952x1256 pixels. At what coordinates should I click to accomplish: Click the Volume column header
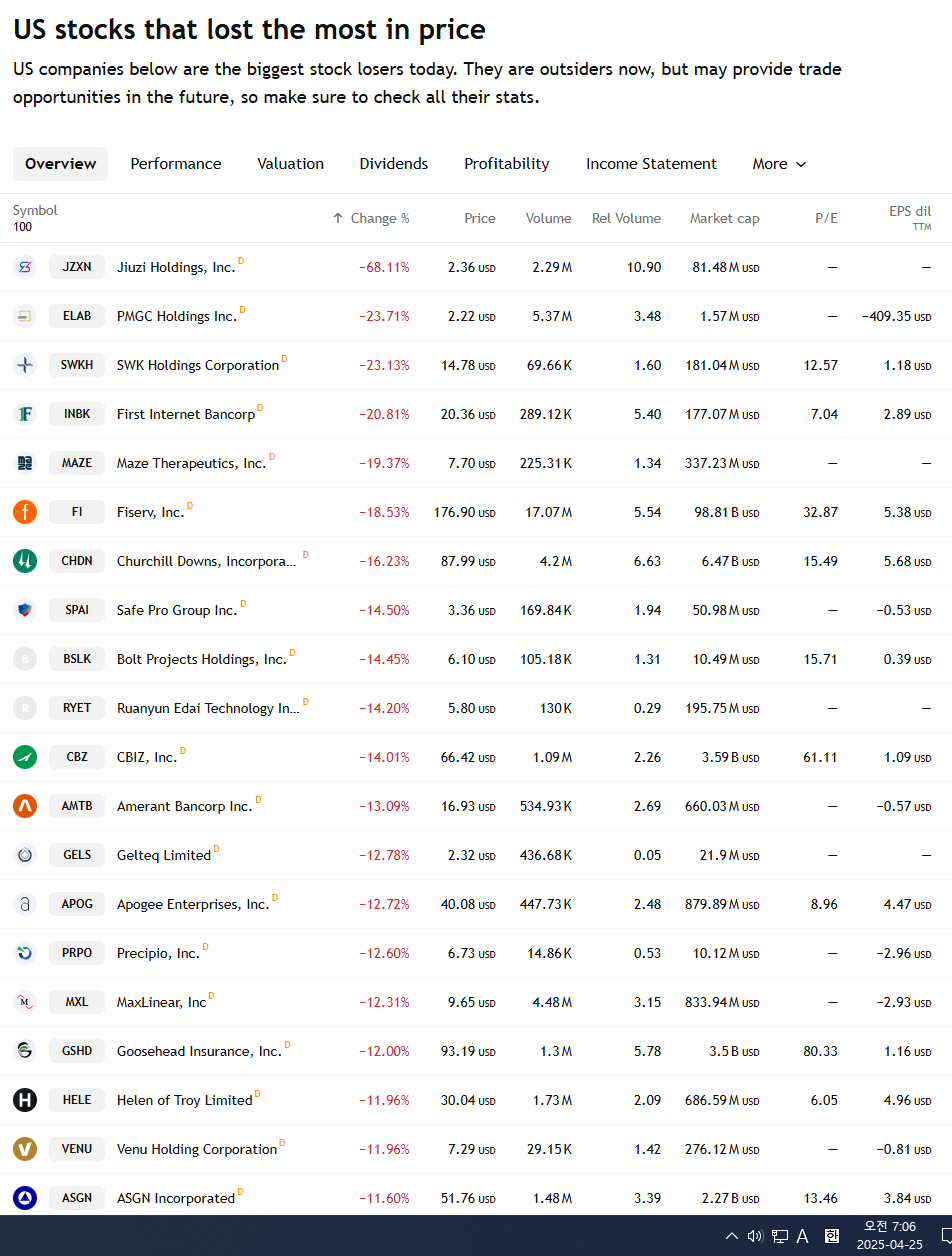pos(549,218)
